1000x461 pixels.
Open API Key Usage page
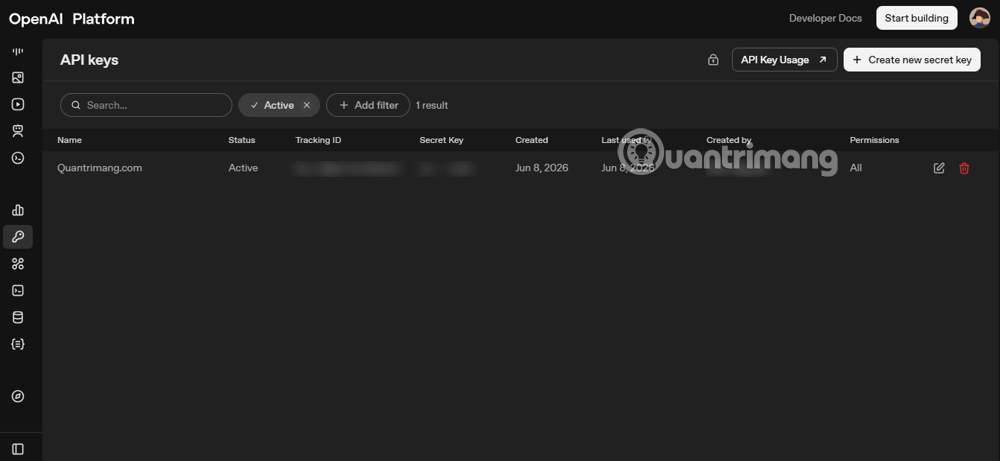(x=784, y=60)
